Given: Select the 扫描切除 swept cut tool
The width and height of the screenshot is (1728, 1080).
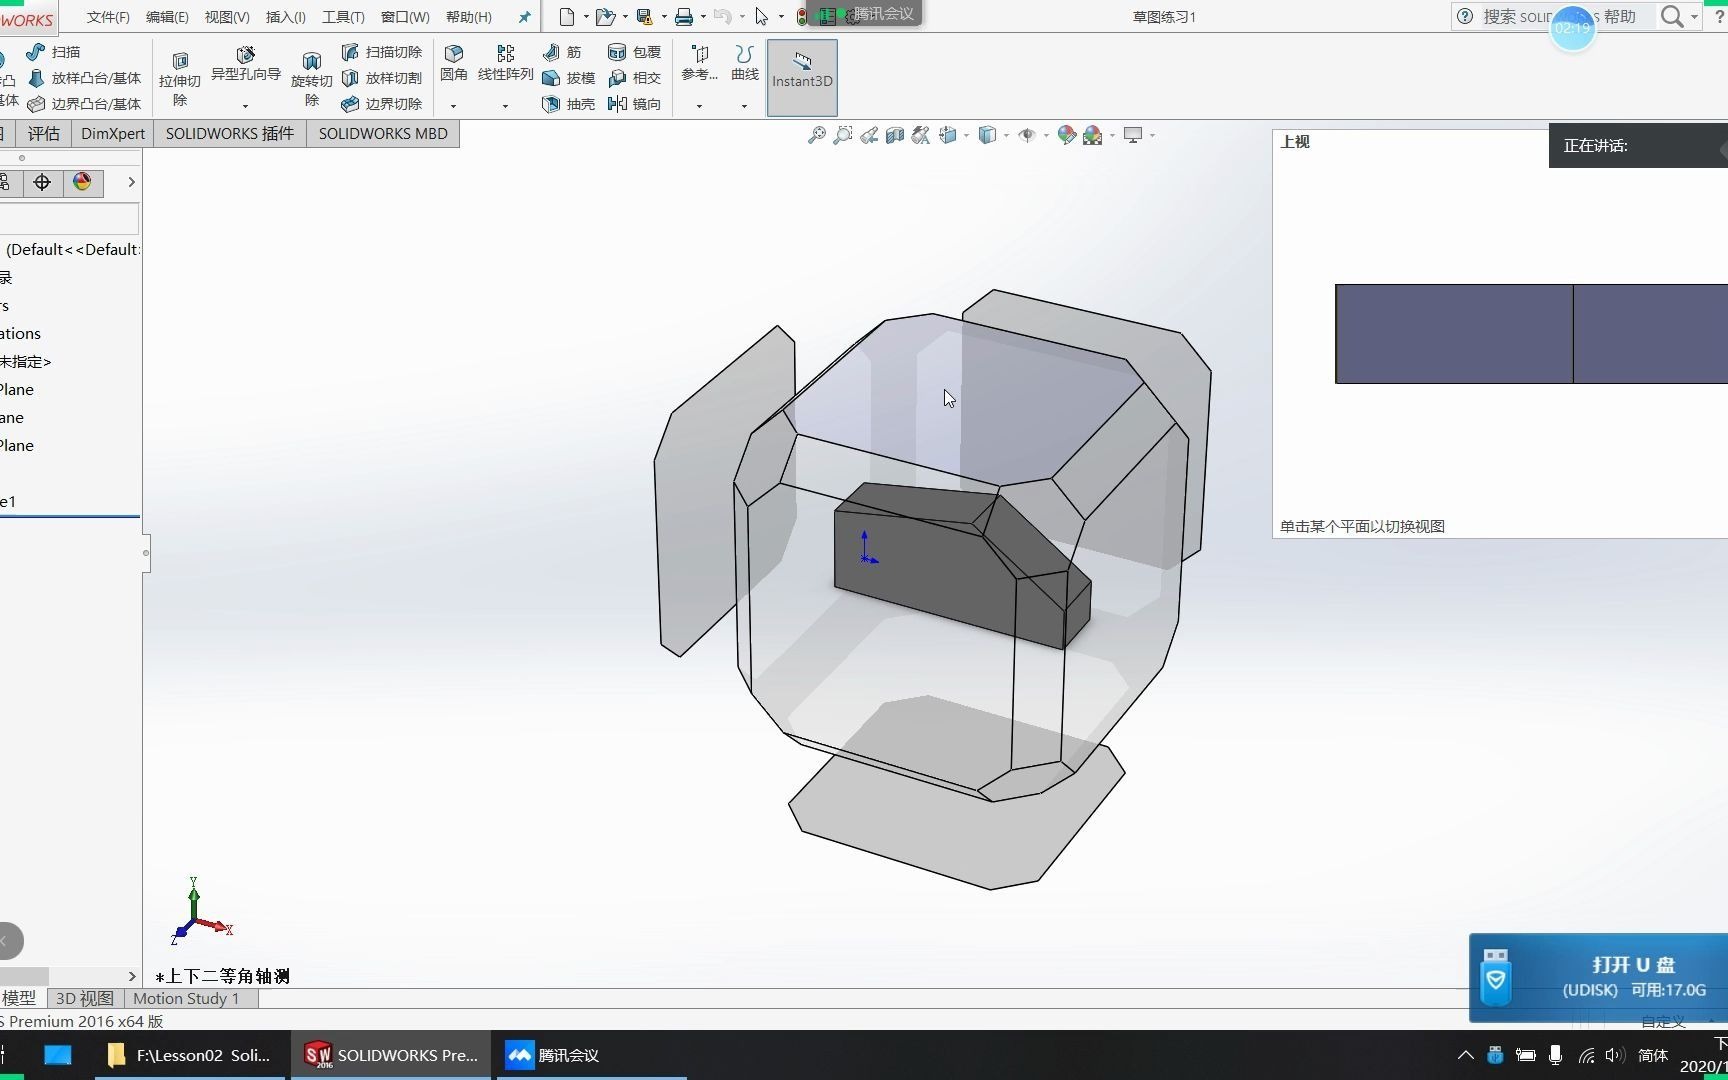Looking at the screenshot, I should pyautogui.click(x=382, y=52).
